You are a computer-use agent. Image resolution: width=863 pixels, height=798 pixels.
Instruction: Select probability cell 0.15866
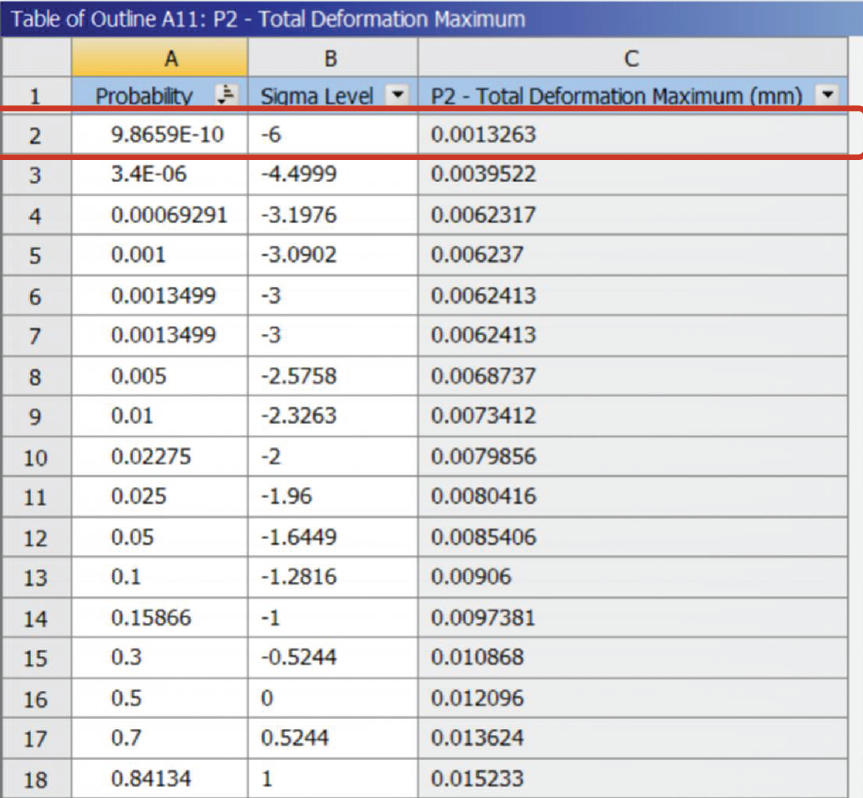pyautogui.click(x=160, y=617)
